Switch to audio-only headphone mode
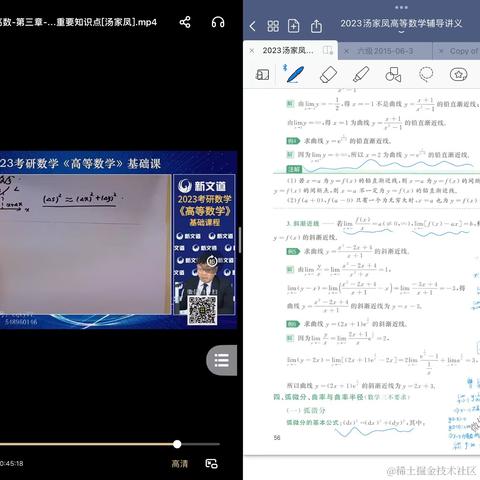 point(218,22)
